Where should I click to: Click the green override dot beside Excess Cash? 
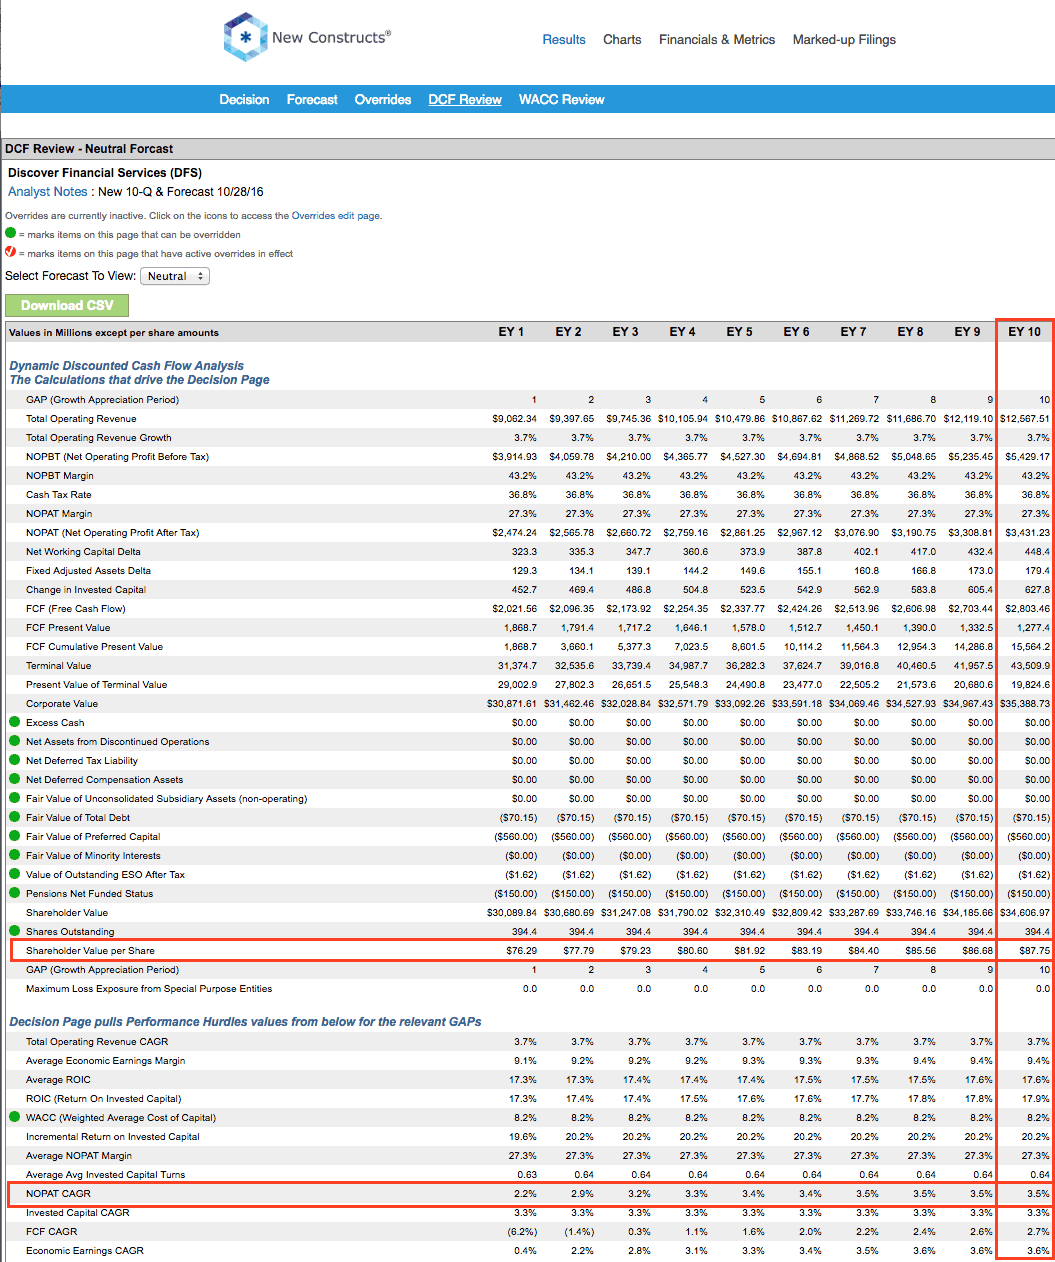tap(14, 722)
